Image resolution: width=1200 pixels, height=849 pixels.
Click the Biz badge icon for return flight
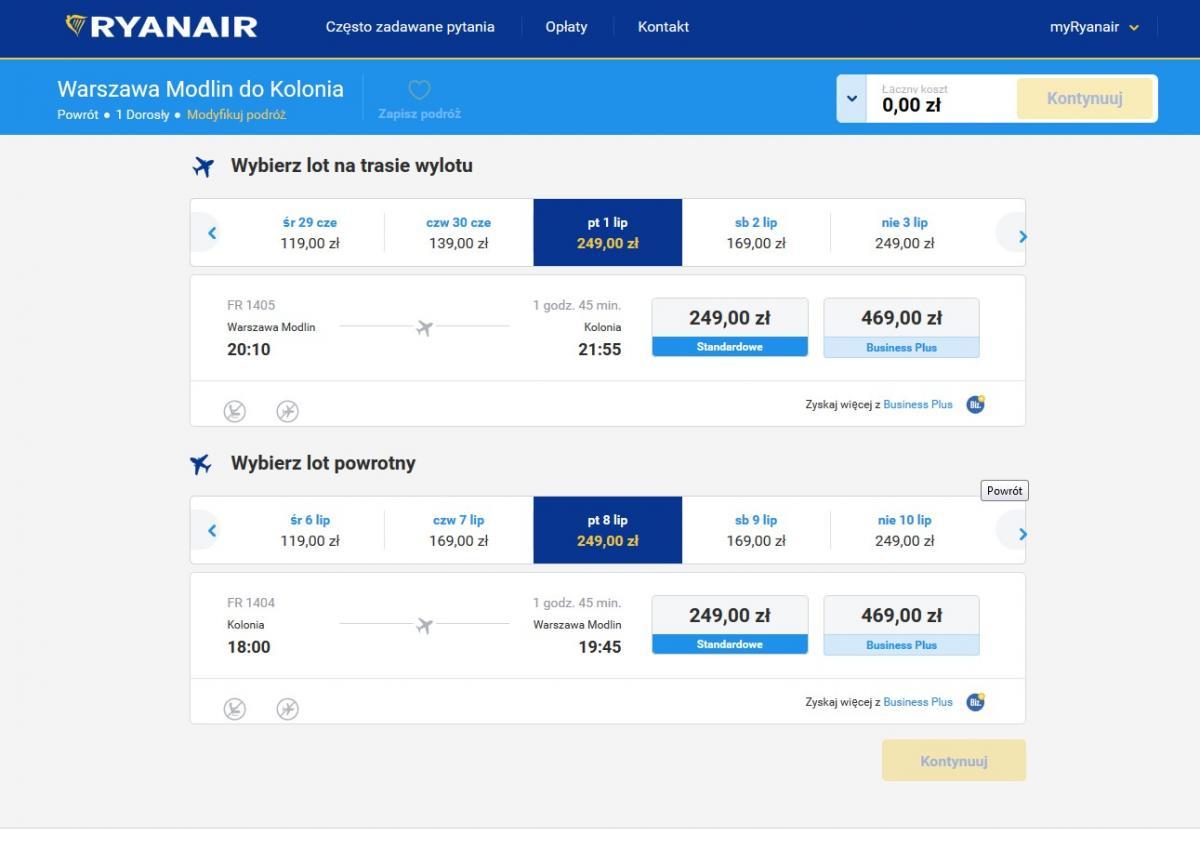click(975, 702)
